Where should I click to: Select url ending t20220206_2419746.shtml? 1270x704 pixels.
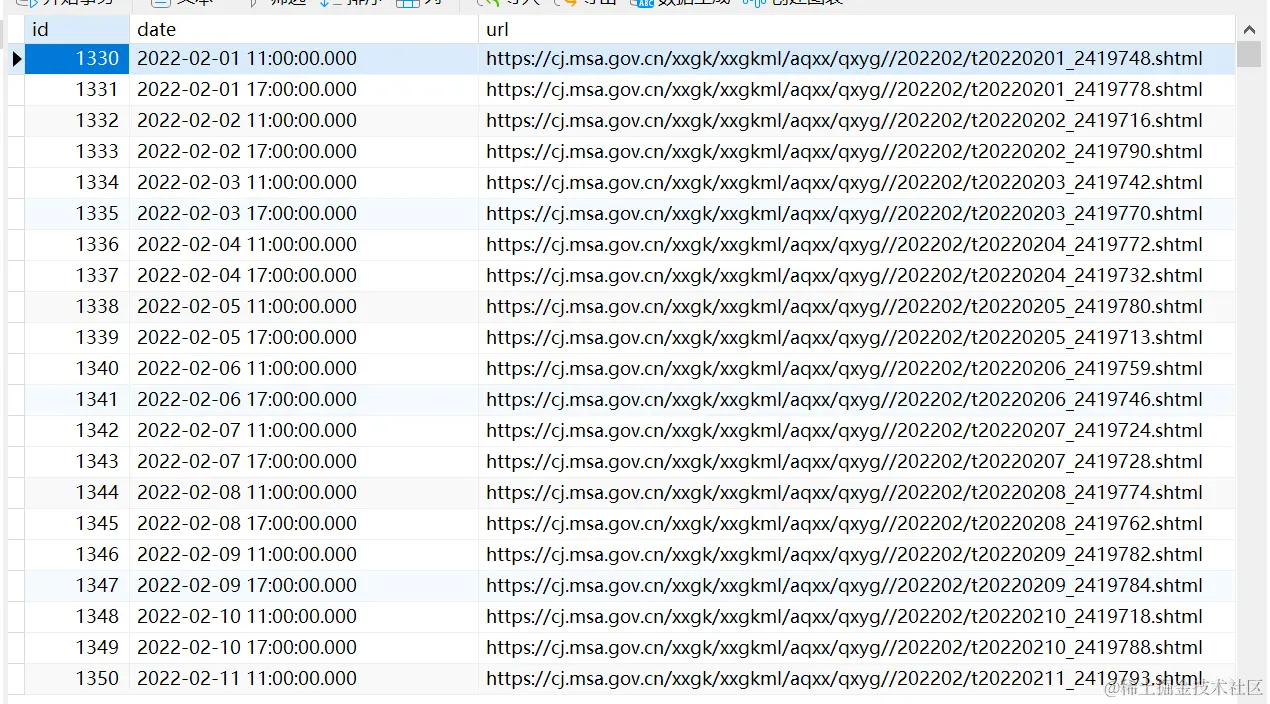pyautogui.click(x=857, y=400)
